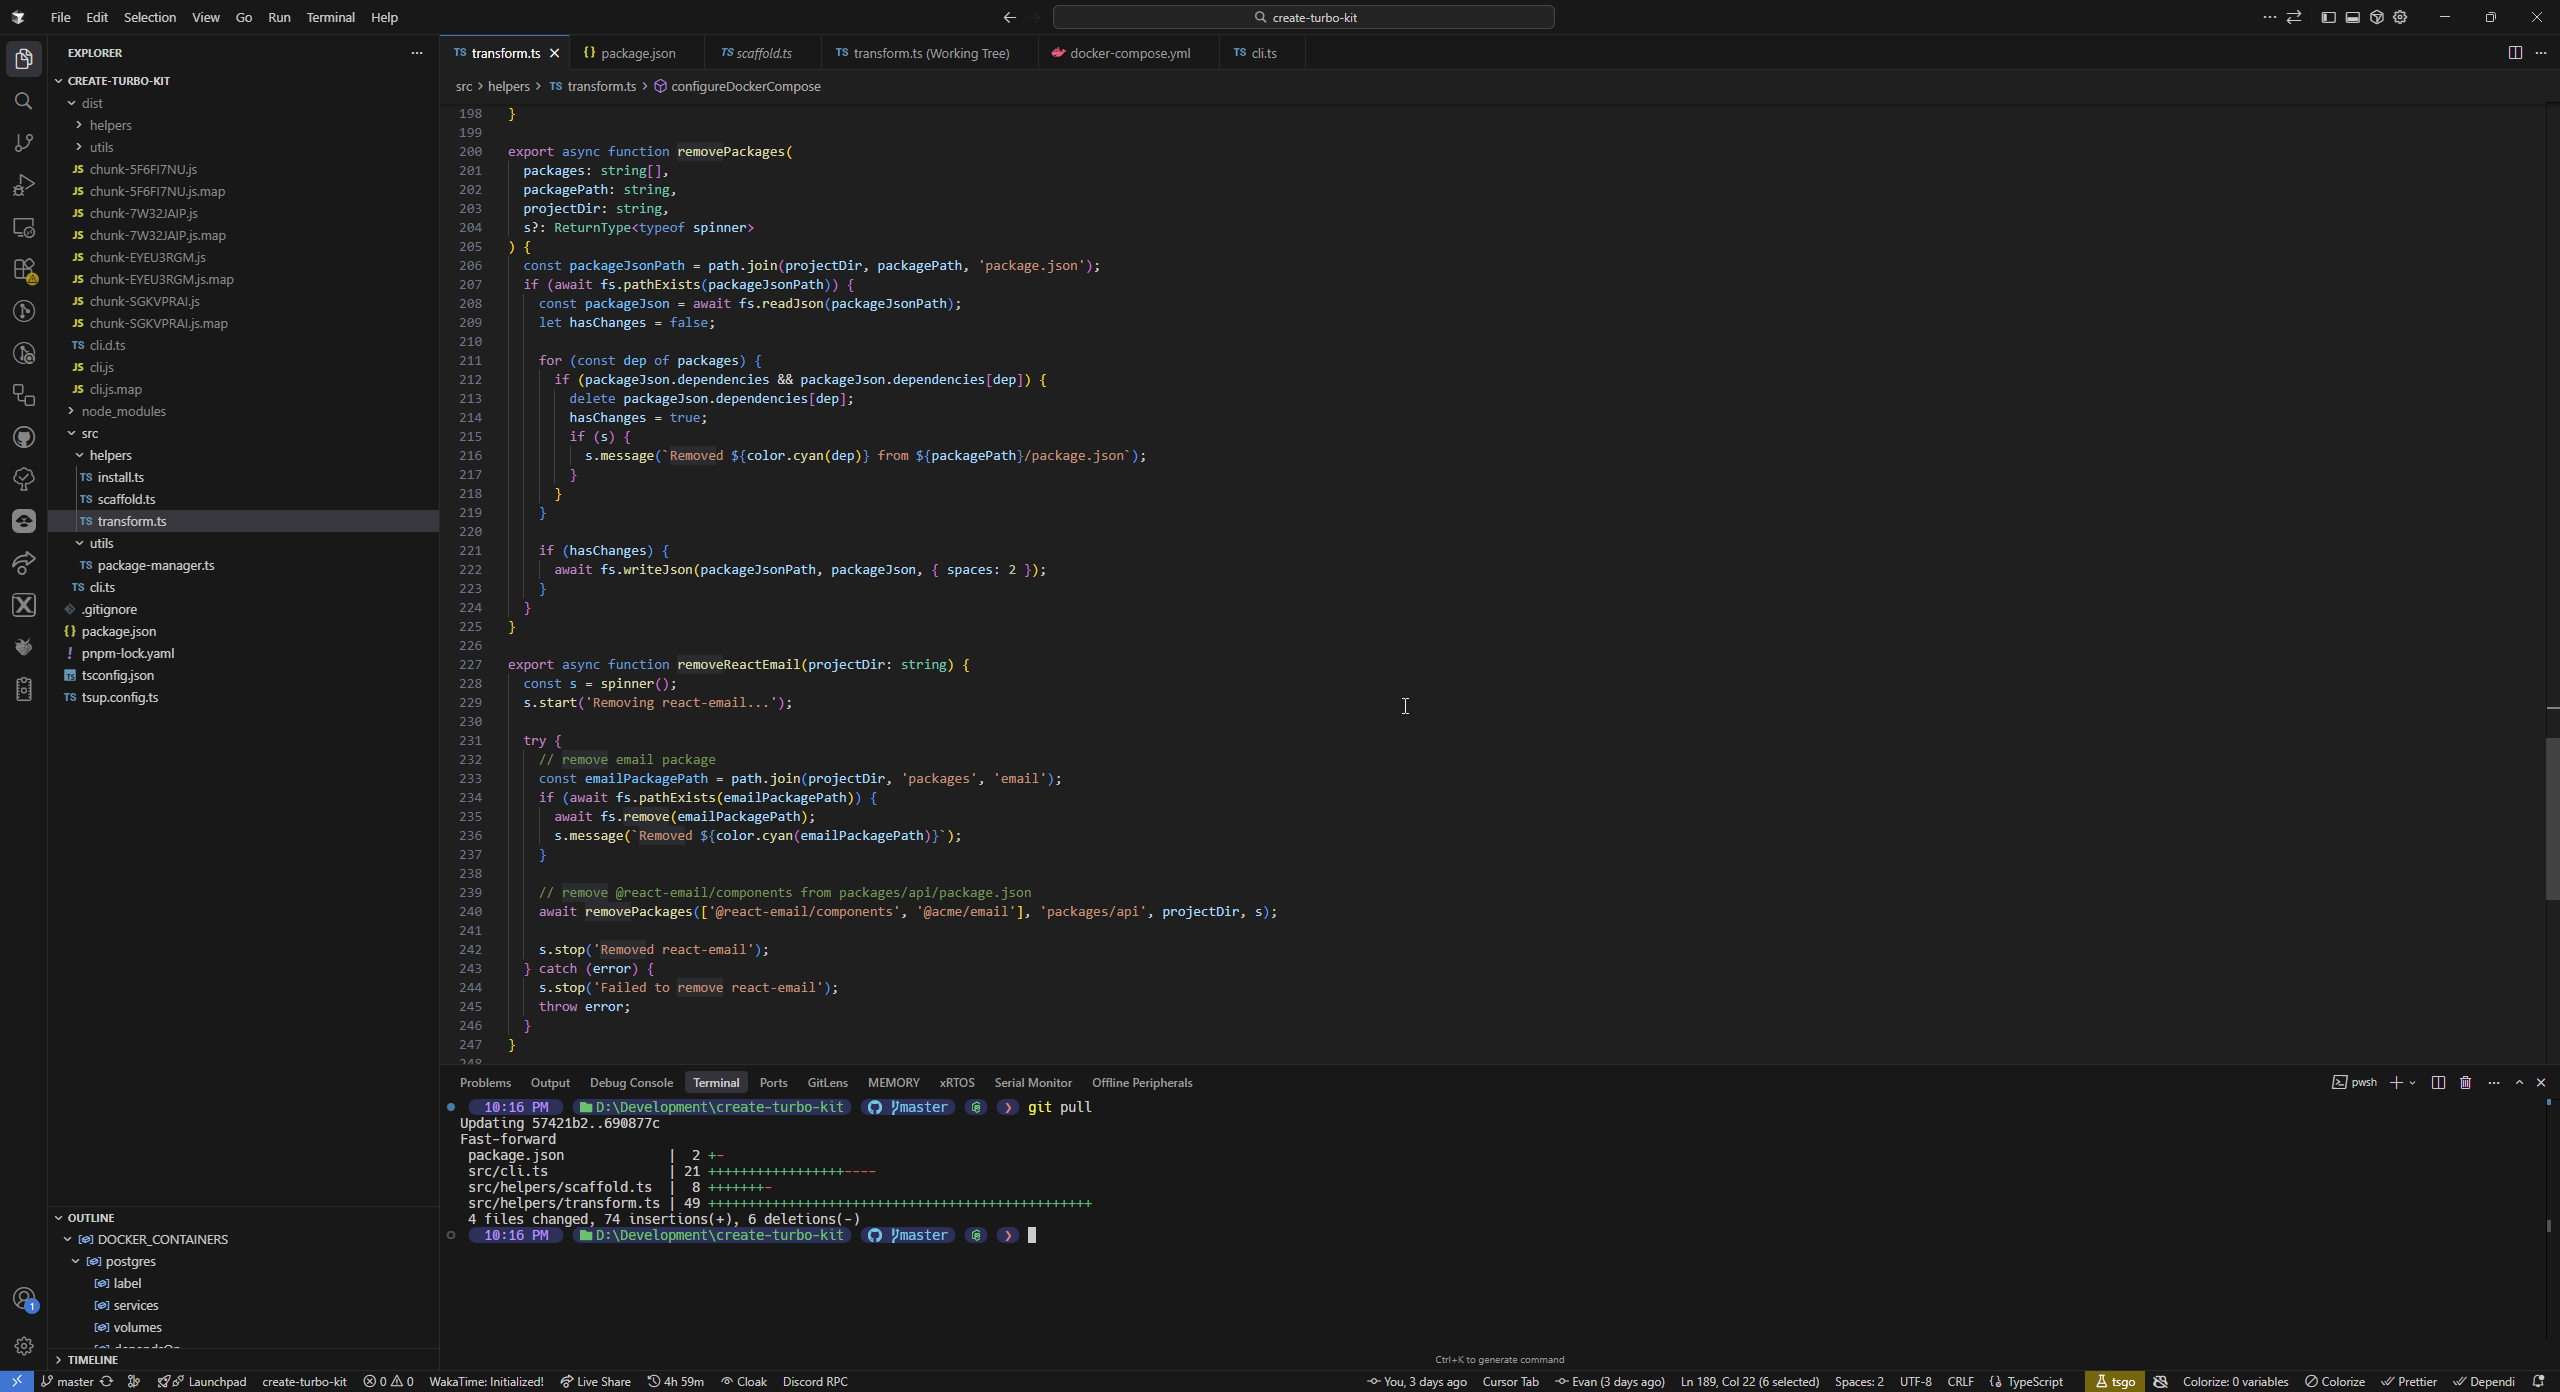2560x1392 pixels.
Task: Maximize panel size chevron toggle
Action: (x=2519, y=1083)
